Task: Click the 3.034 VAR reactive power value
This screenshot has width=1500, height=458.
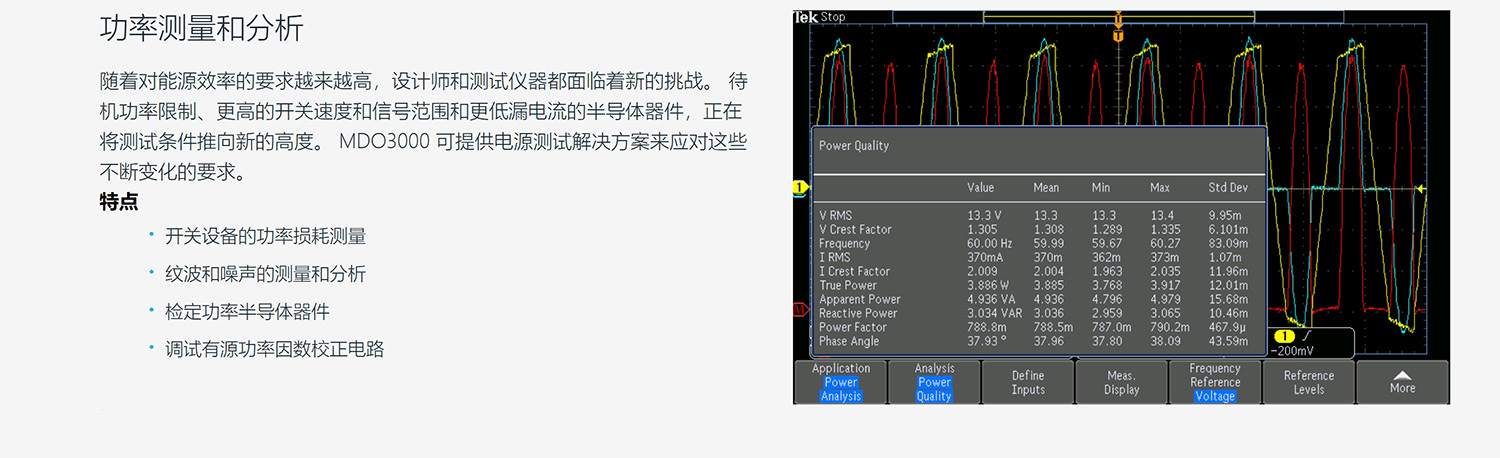Action: [994, 314]
